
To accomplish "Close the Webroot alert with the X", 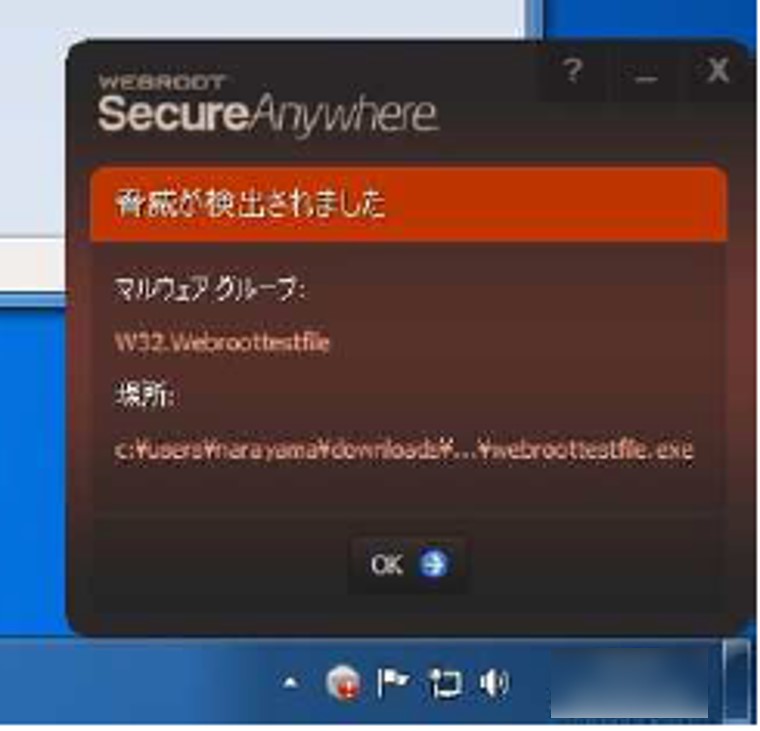I will pos(718,71).
